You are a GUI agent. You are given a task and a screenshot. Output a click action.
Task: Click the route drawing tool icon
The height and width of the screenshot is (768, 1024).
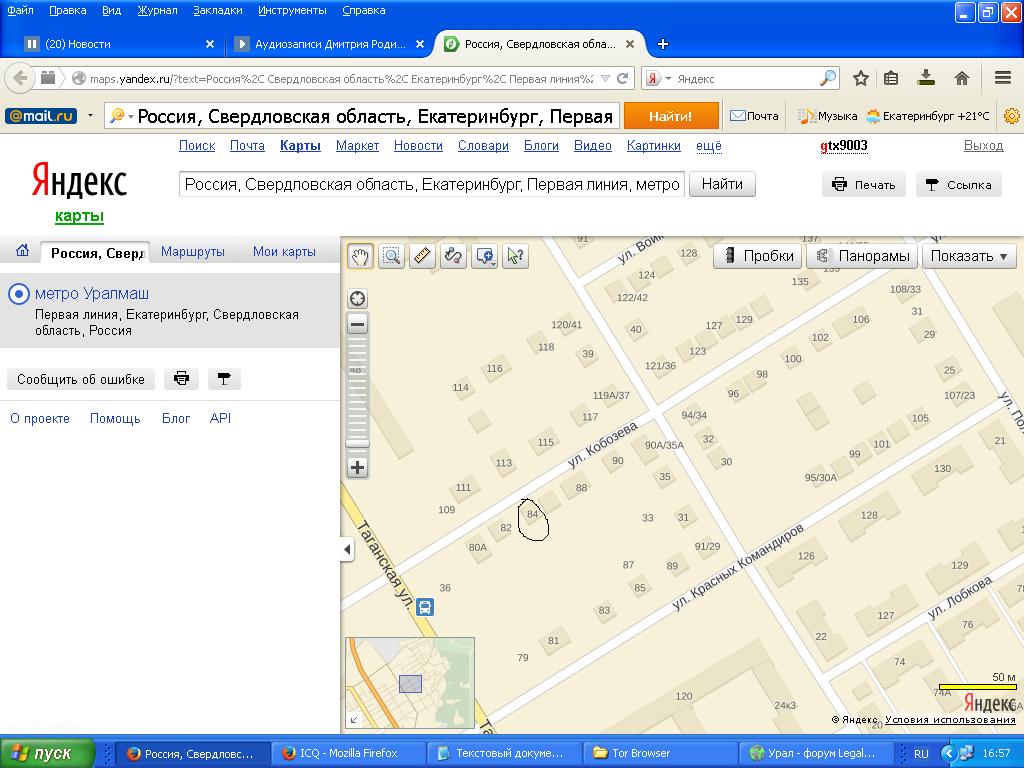tap(453, 256)
